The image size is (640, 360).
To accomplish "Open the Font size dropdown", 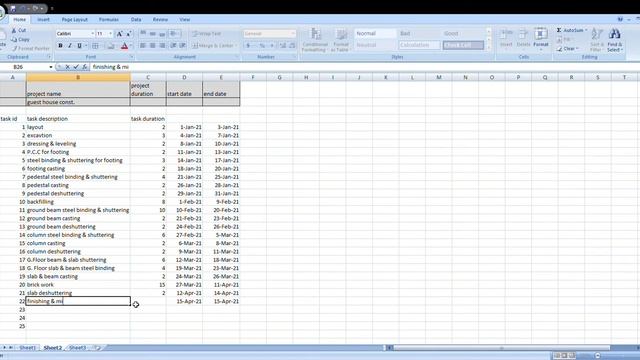I will [x=110, y=33].
